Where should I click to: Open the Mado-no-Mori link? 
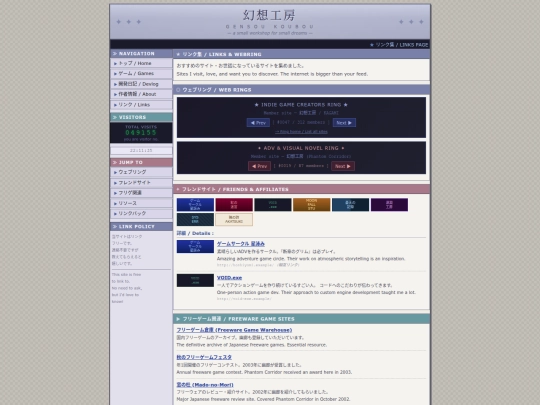[x=205, y=385]
